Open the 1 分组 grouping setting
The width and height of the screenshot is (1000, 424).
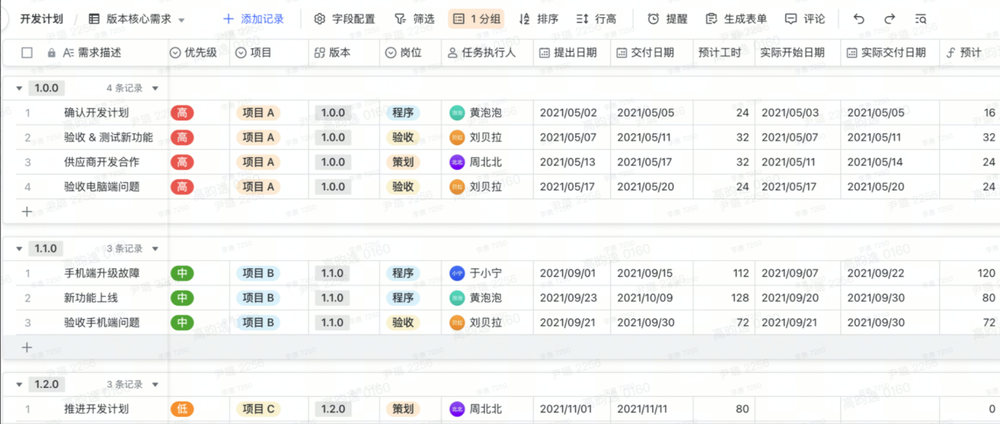pyautogui.click(x=476, y=19)
